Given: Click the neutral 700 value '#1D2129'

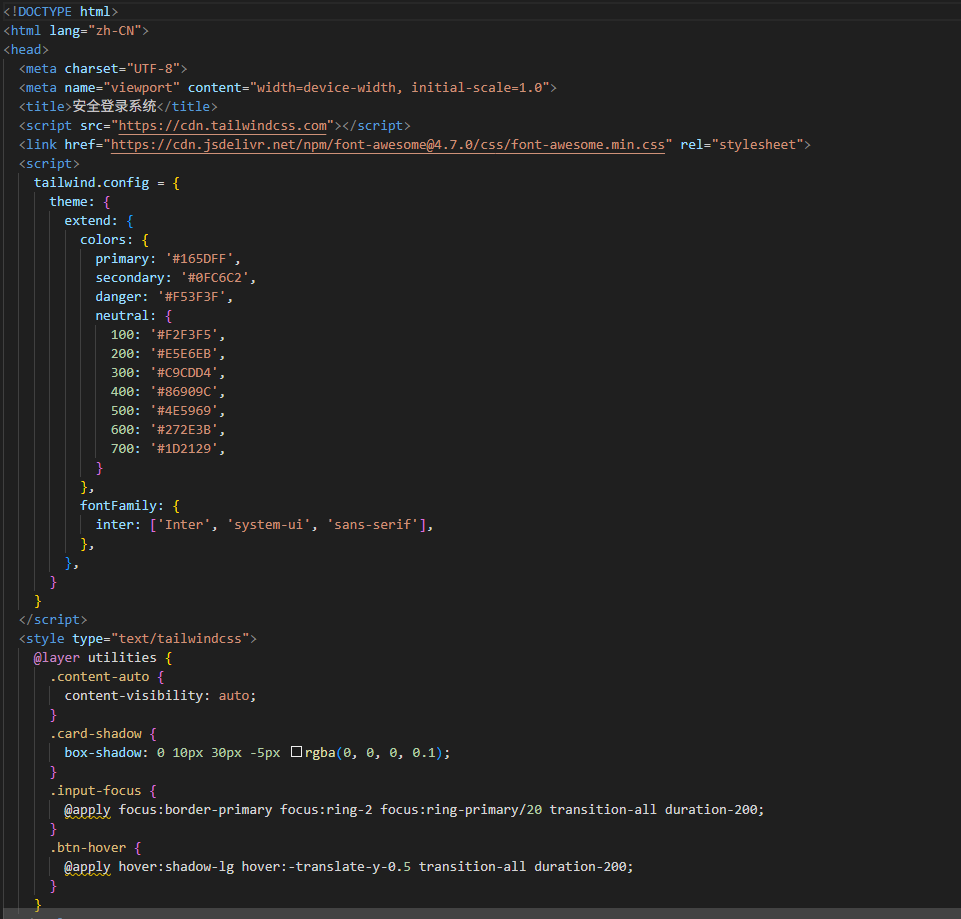Looking at the screenshot, I should pyautogui.click(x=184, y=449).
